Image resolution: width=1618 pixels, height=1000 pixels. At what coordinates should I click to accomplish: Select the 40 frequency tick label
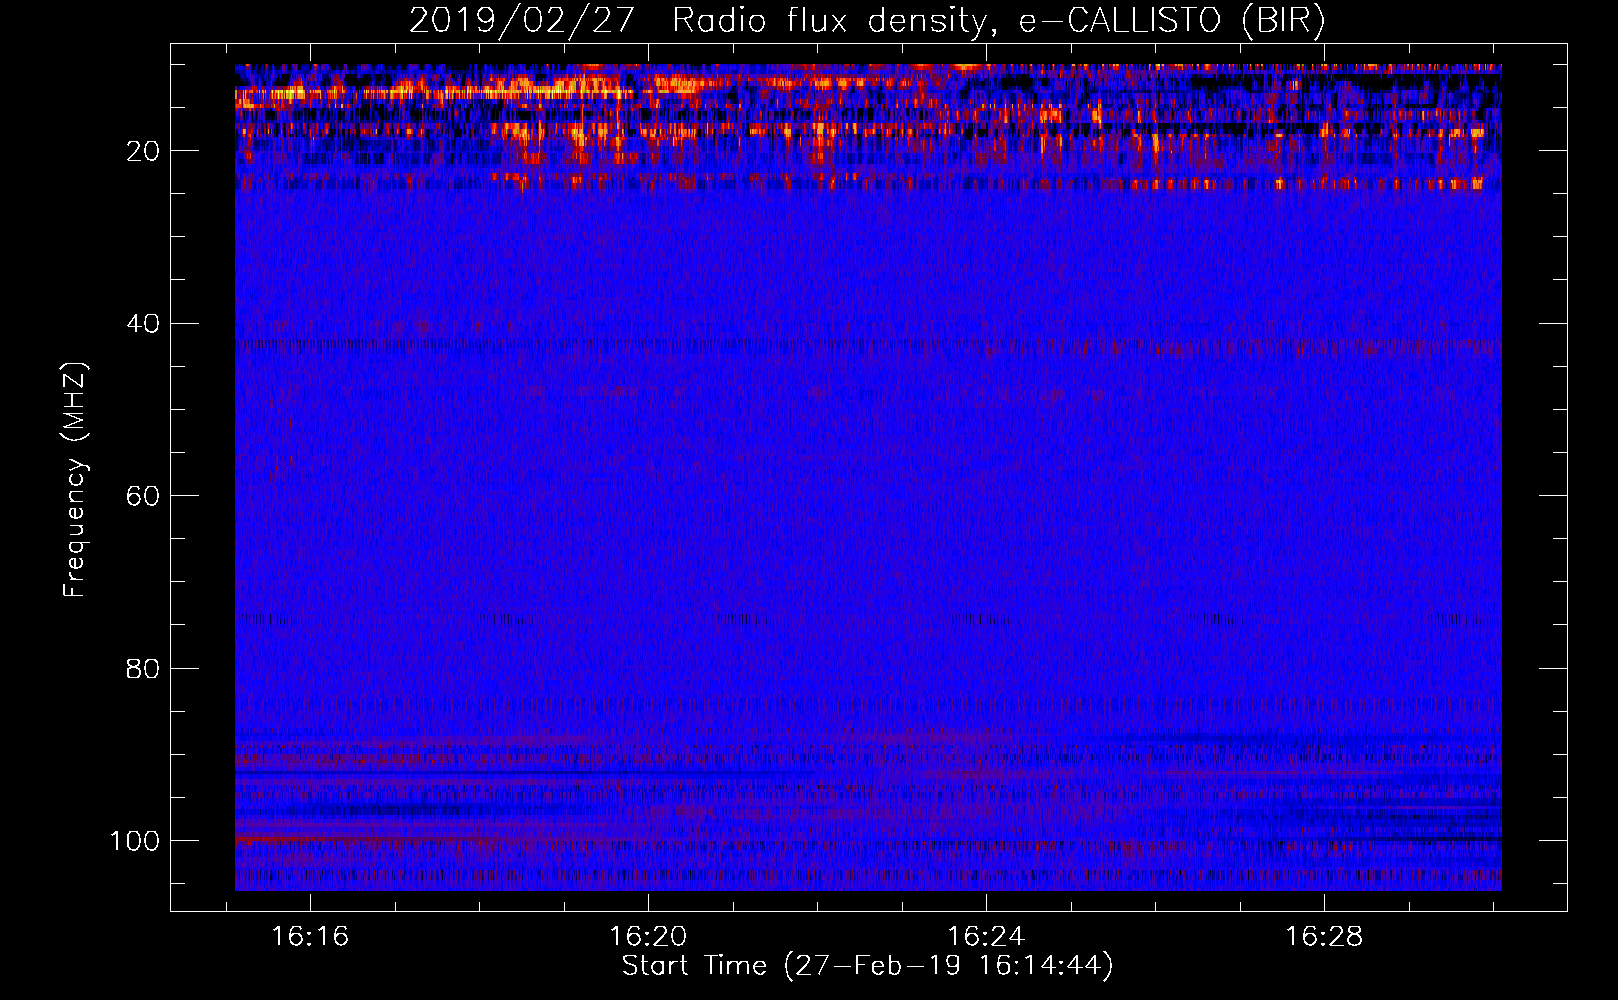(x=143, y=323)
